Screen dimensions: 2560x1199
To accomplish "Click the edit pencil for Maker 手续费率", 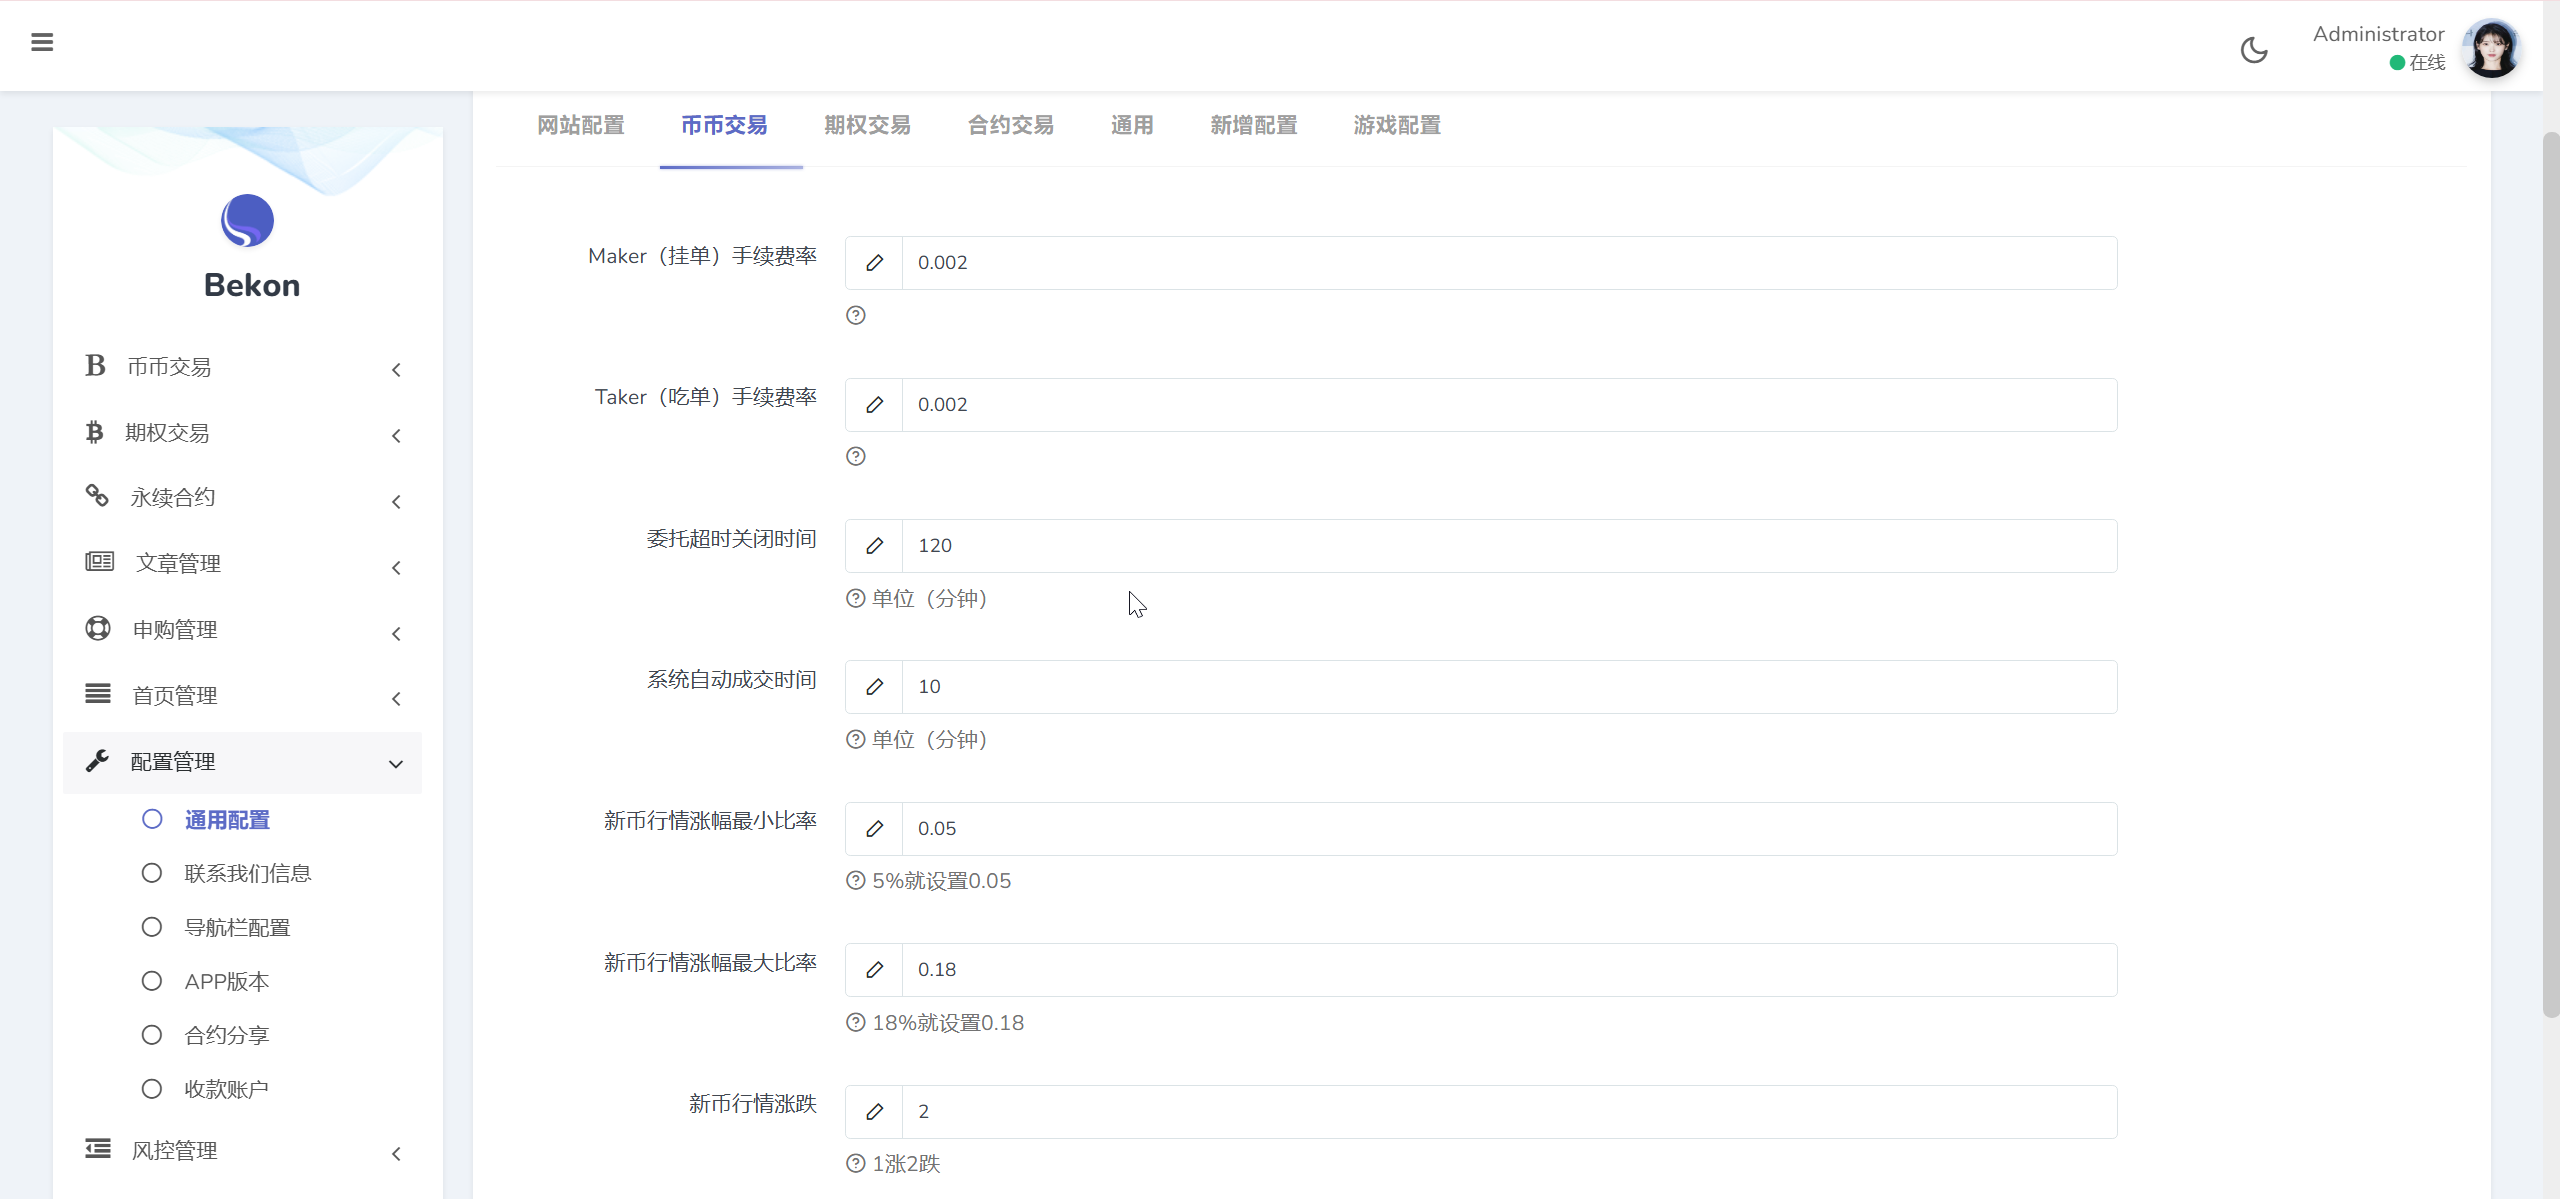I will (874, 263).
